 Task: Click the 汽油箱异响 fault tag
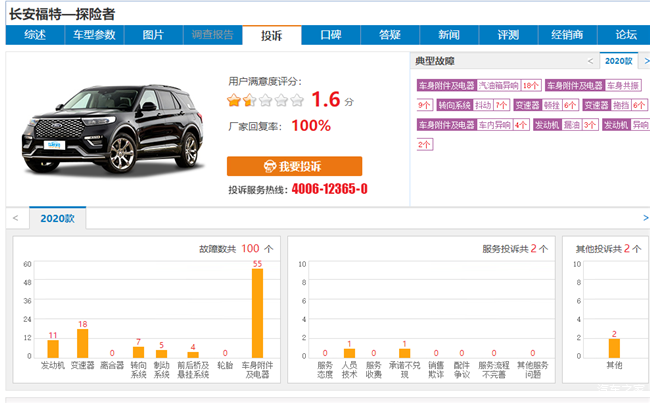pos(498,86)
